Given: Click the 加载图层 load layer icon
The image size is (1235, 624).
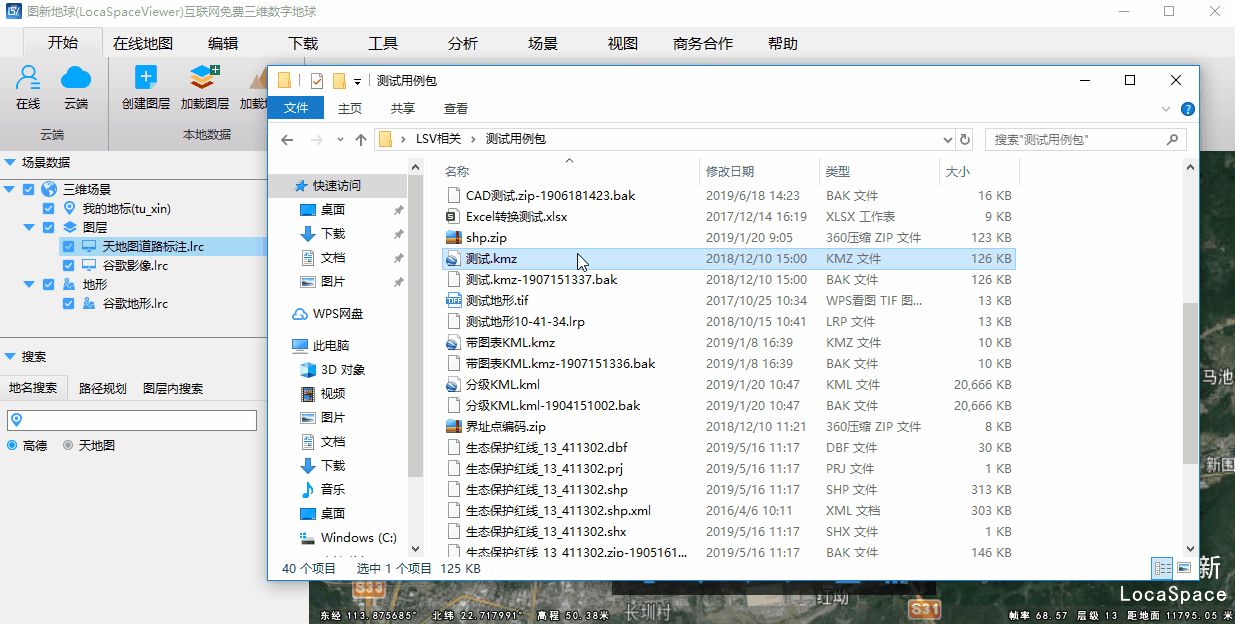Looking at the screenshot, I should point(204,80).
